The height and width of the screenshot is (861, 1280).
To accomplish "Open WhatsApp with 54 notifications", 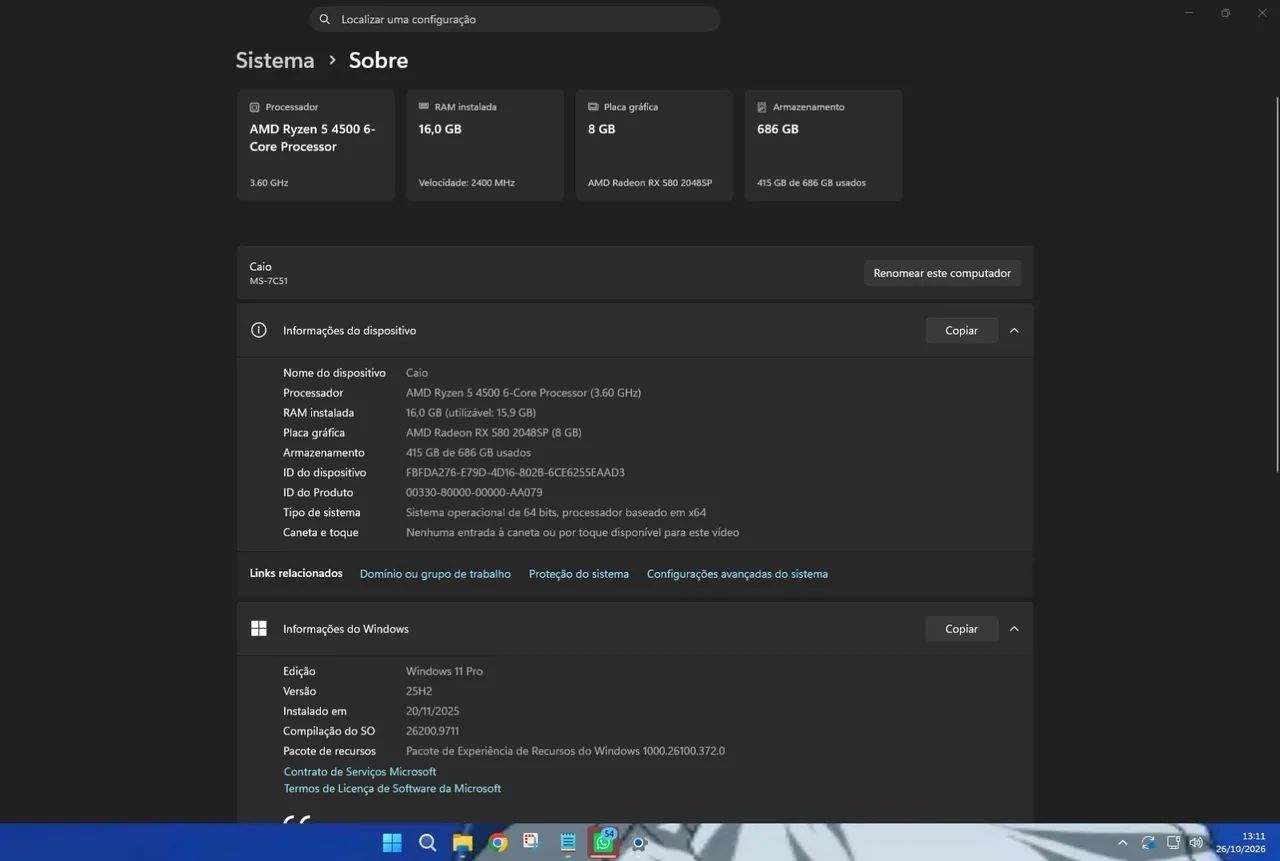I will coord(603,842).
